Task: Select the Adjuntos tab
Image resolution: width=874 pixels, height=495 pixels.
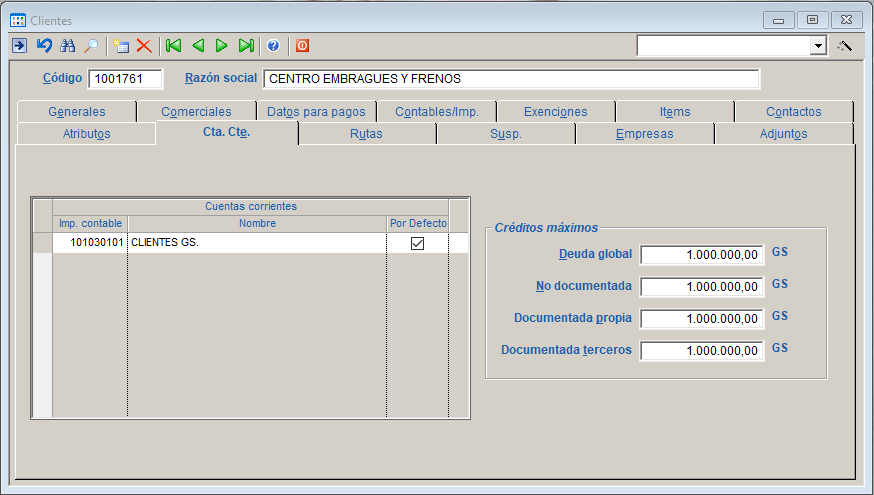Action: (783, 134)
